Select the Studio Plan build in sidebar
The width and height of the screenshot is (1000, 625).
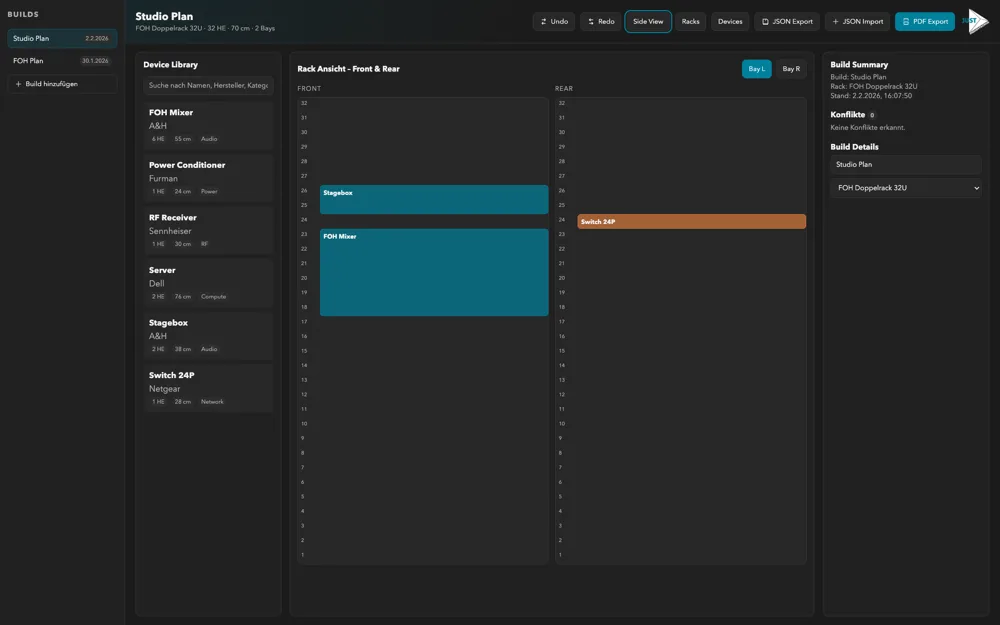(x=60, y=36)
